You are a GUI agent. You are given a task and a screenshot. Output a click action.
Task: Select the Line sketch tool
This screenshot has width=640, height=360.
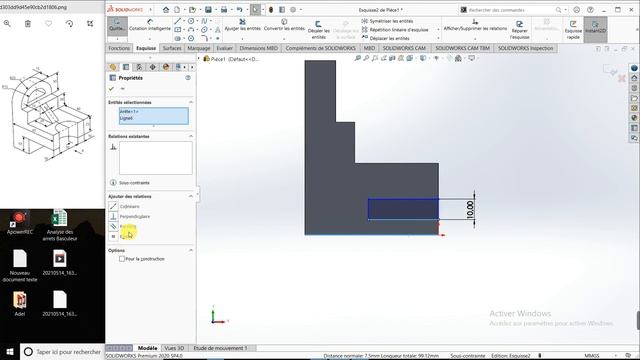click(x=178, y=21)
